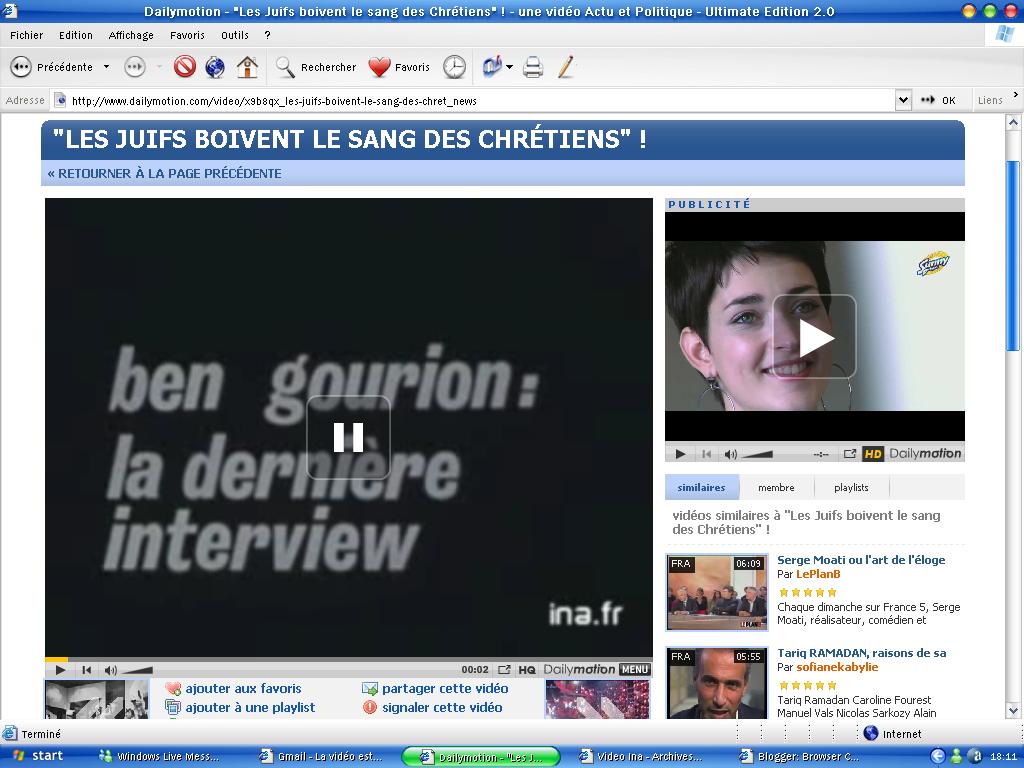The image size is (1024, 768).
Task: Open the player MENU button
Action: click(634, 669)
